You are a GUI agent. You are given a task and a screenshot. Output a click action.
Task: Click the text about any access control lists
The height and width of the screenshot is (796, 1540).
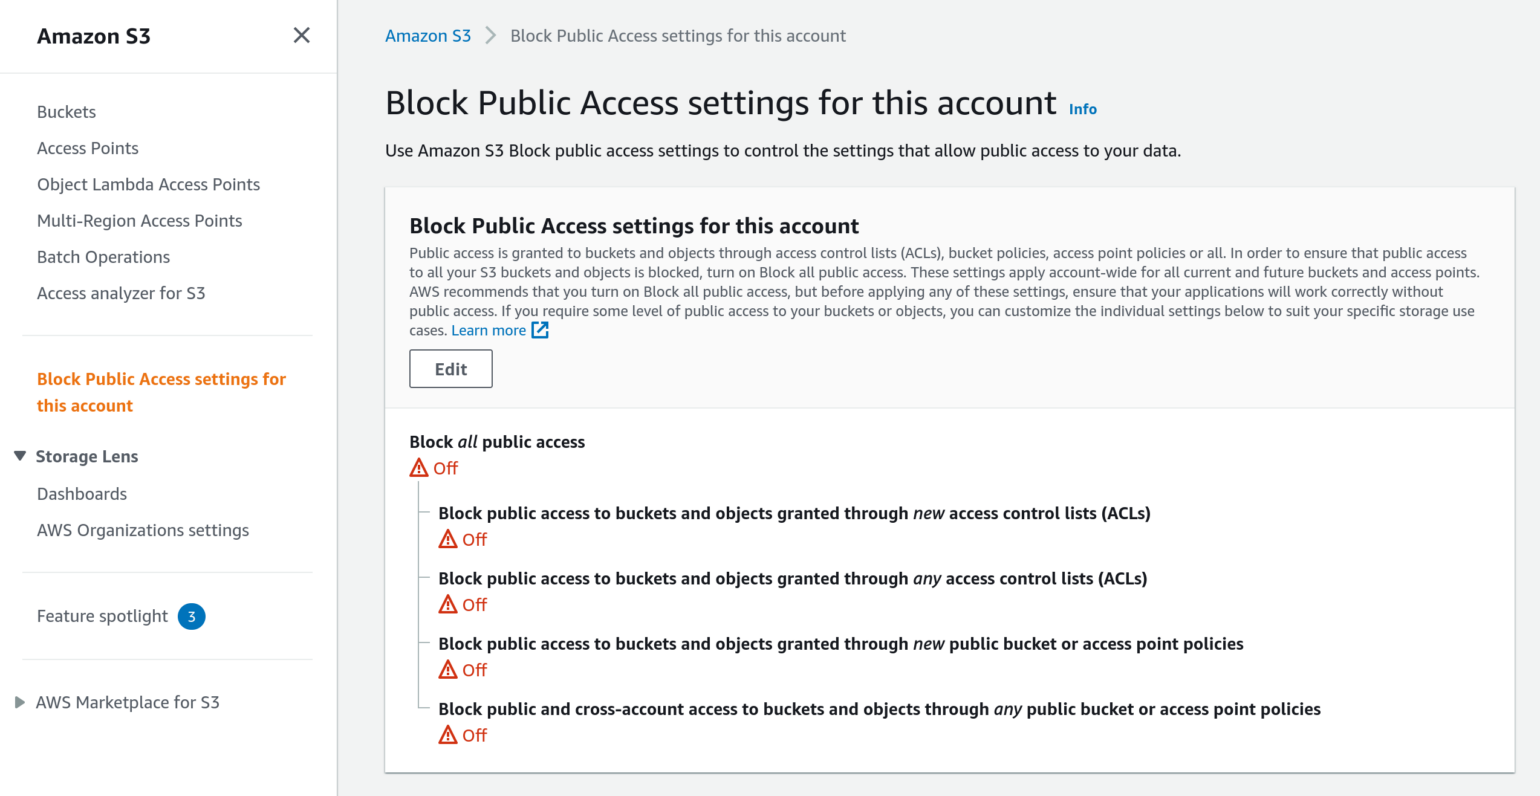[x=793, y=578]
